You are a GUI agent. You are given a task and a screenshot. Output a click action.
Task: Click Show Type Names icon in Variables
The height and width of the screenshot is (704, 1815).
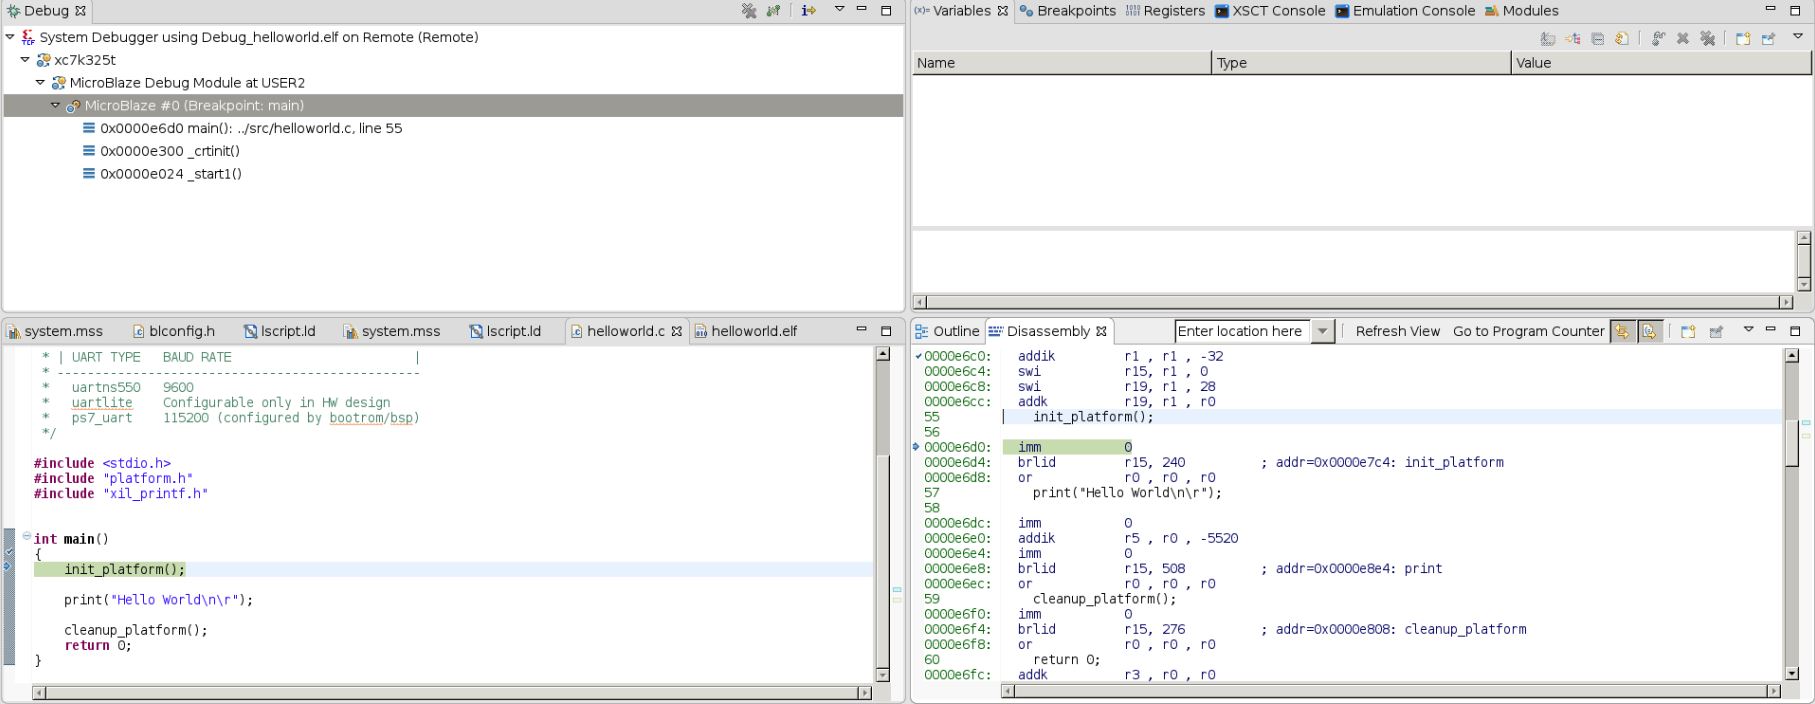[1548, 39]
